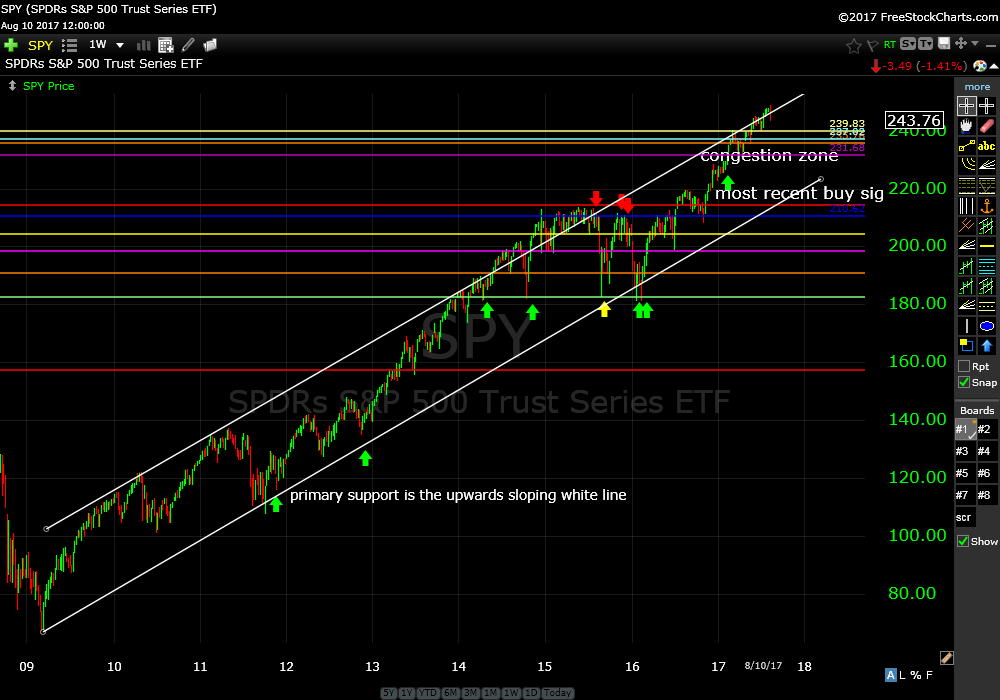Select the trend line drawing tool
This screenshot has width=1000, height=700.
point(966,146)
